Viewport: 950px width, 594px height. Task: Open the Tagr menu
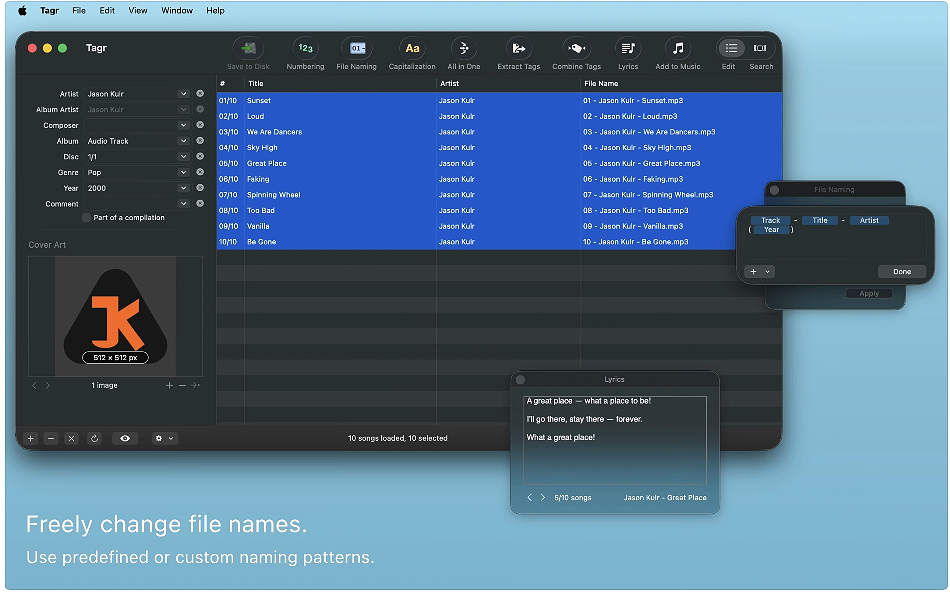pyautogui.click(x=49, y=10)
